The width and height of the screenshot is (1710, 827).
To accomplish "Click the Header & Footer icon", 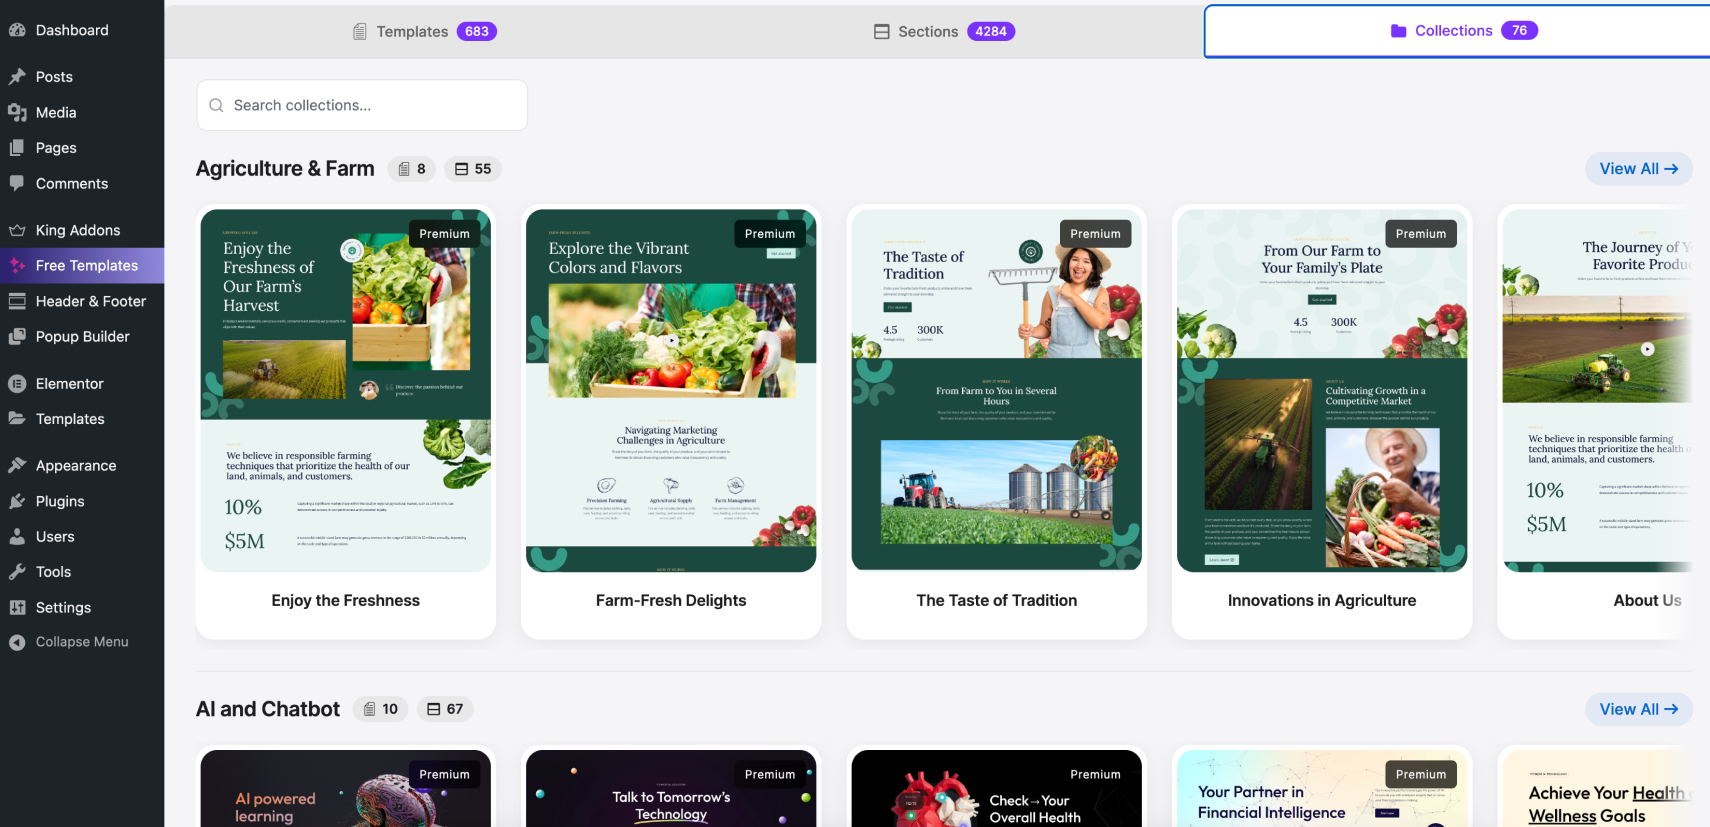I will coord(17,301).
